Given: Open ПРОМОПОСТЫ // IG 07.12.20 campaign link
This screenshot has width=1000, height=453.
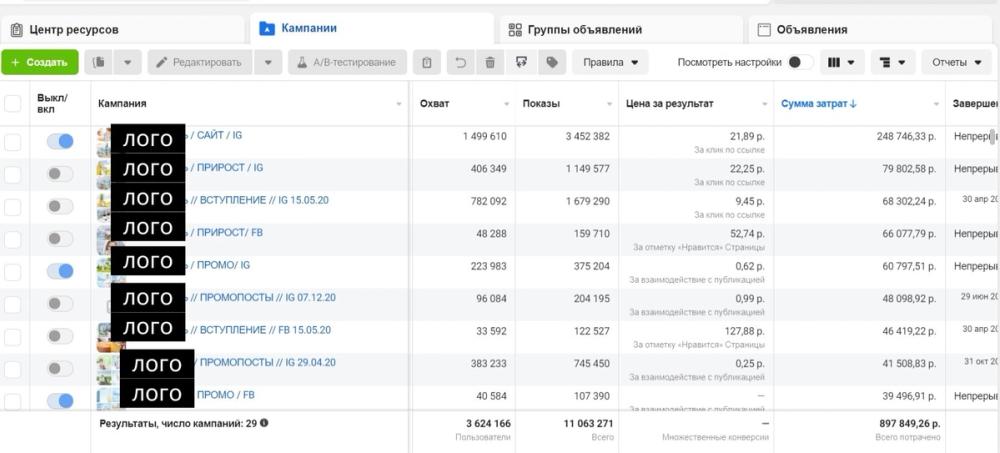Looking at the screenshot, I should click(x=261, y=298).
